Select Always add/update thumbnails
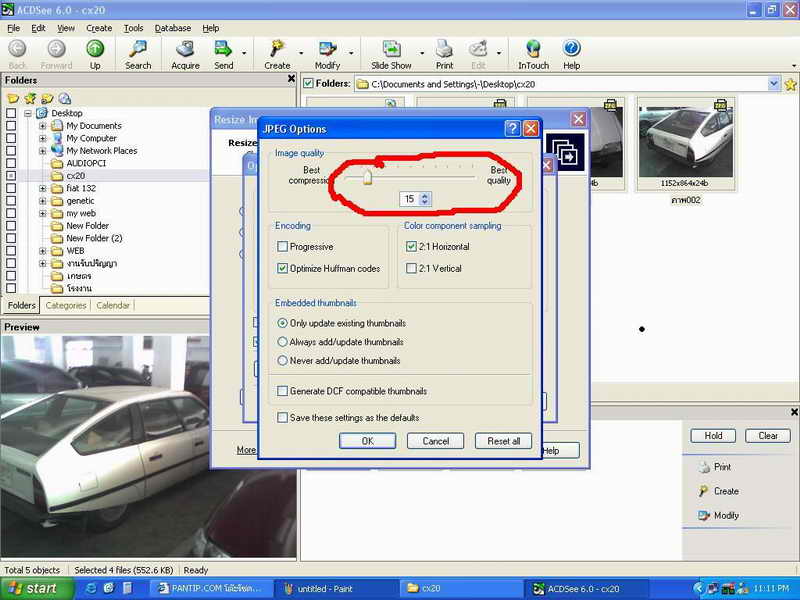The width and height of the screenshot is (800, 600). pyautogui.click(x=282, y=342)
